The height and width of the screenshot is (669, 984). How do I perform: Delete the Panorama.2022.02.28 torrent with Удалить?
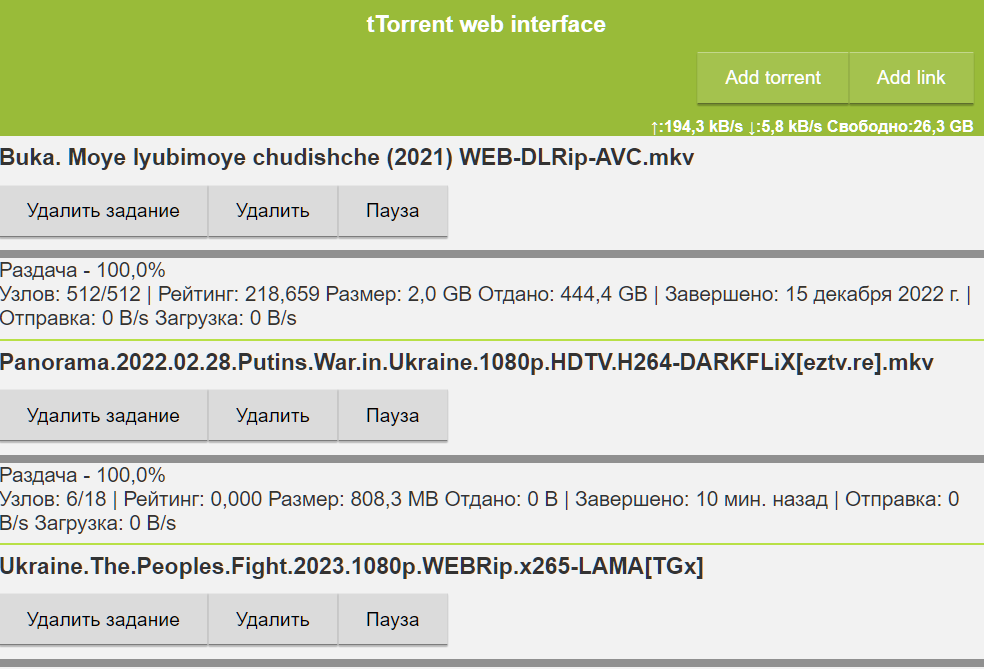[x=273, y=416]
